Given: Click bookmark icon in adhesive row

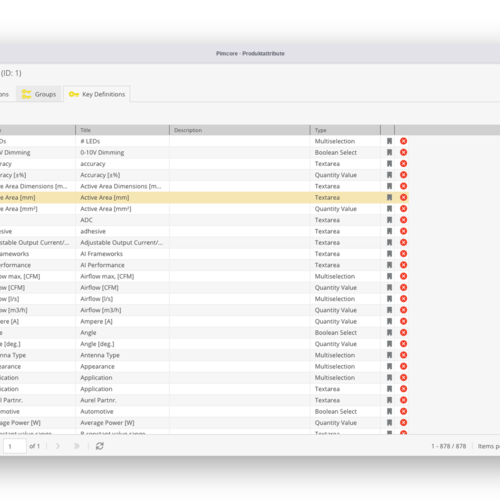Looking at the screenshot, I should tap(389, 231).
